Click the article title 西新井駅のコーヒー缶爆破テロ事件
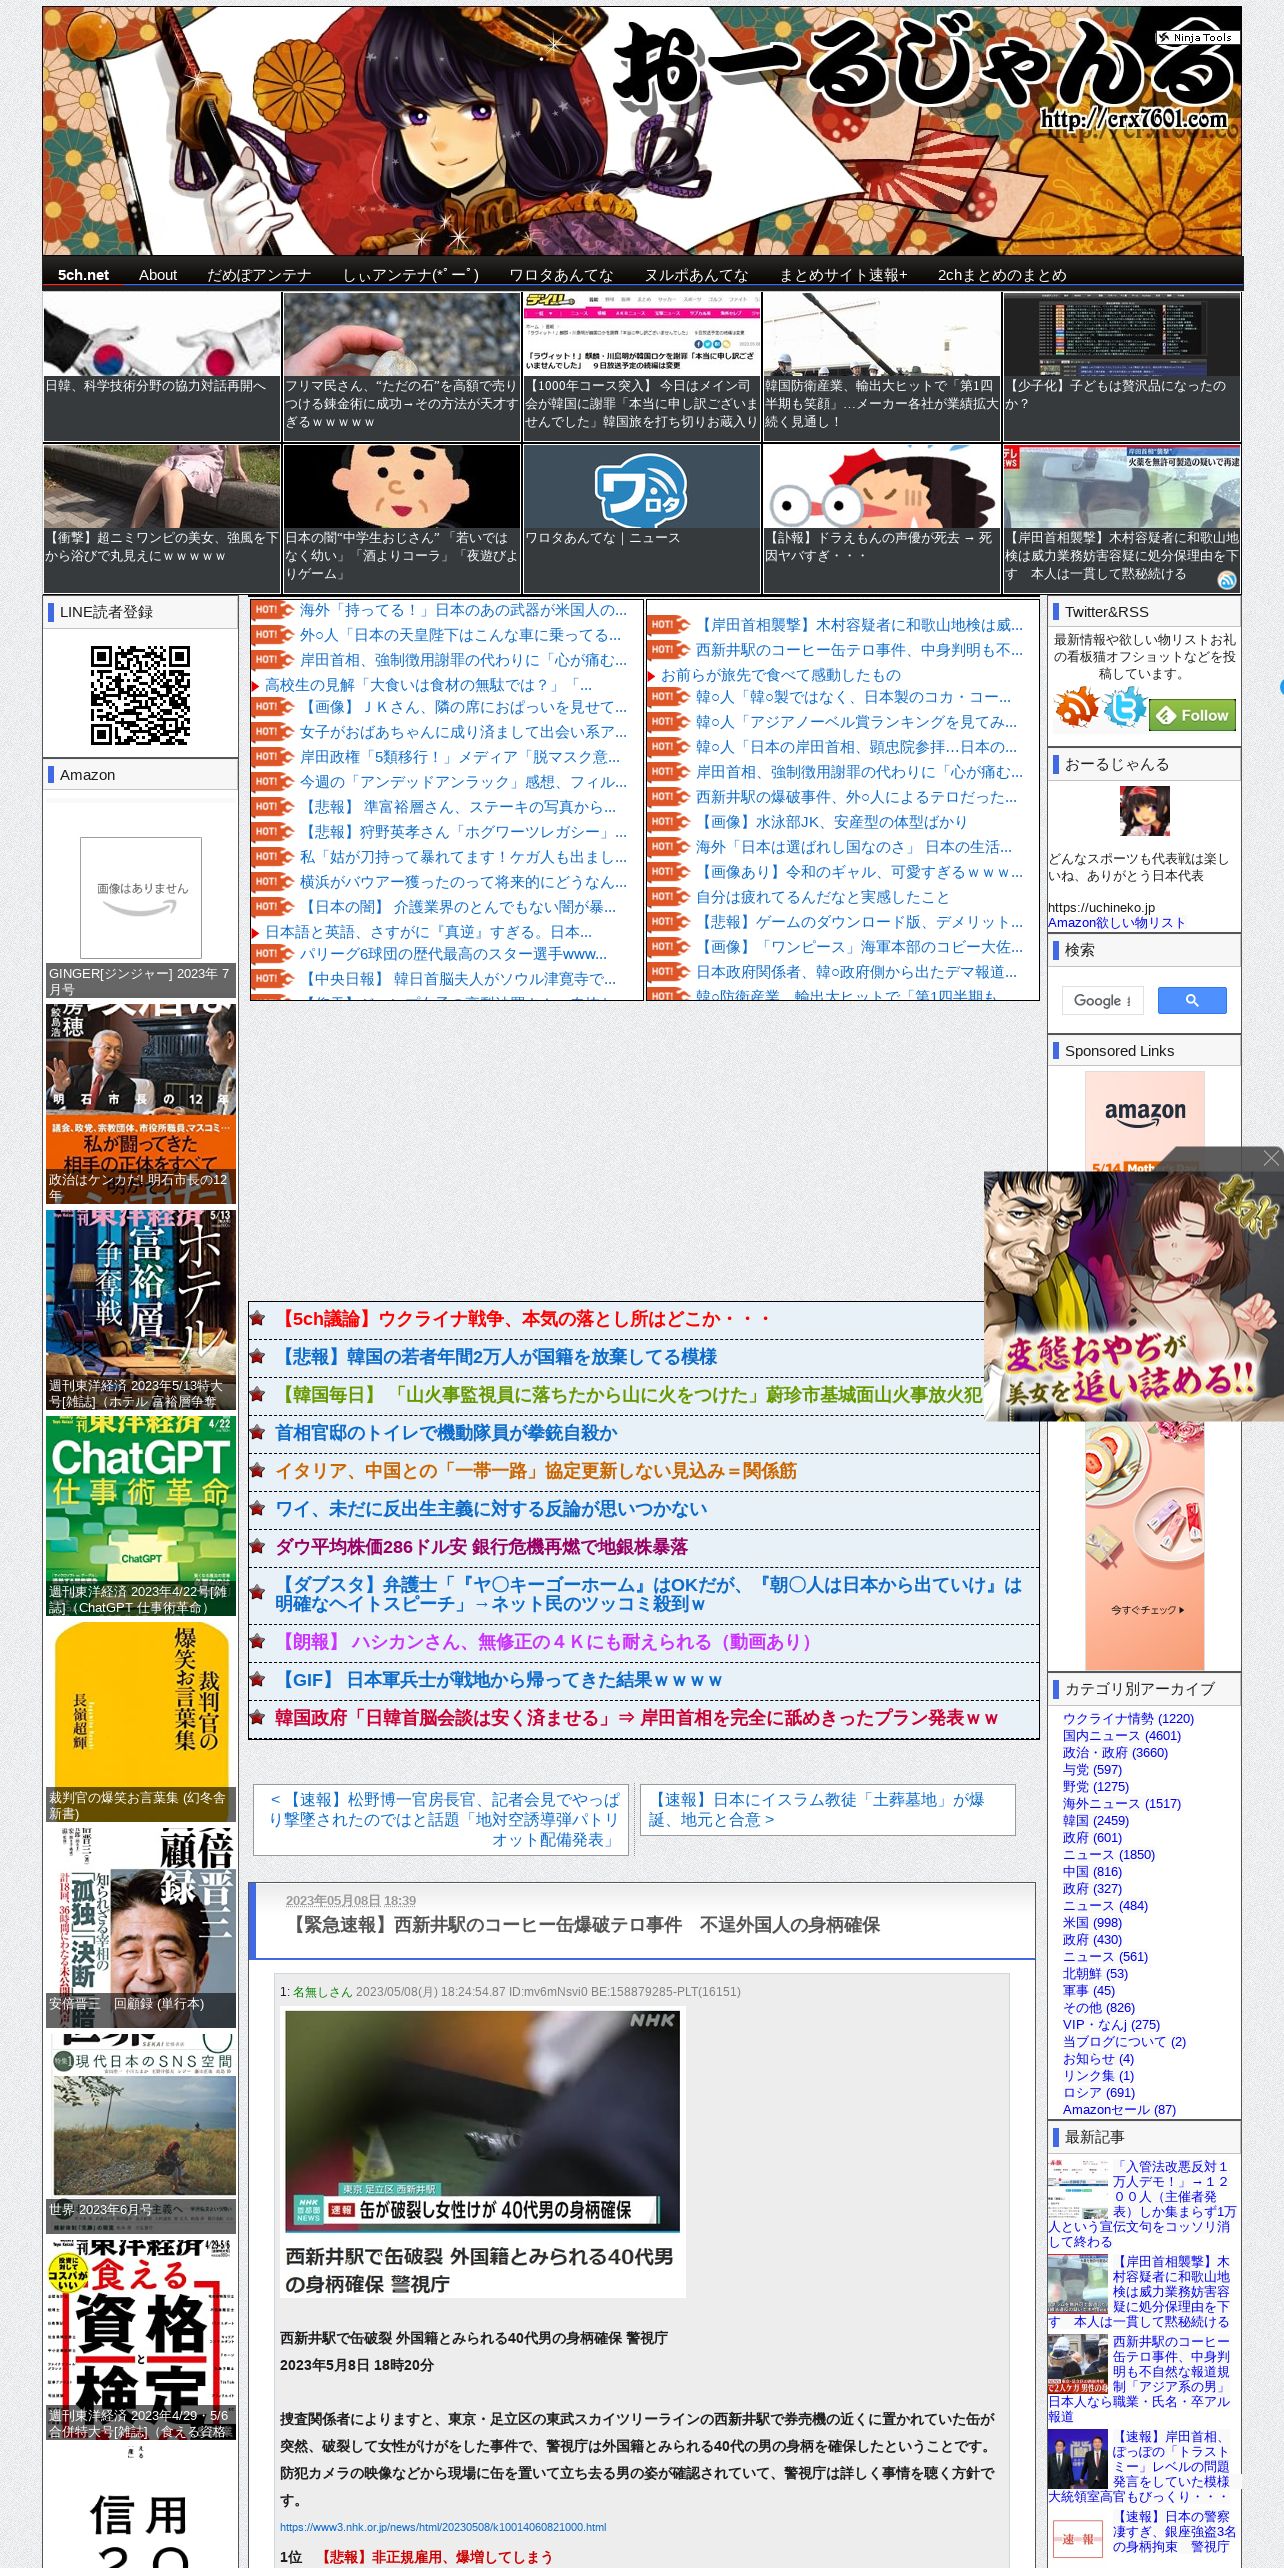 (x=583, y=1925)
